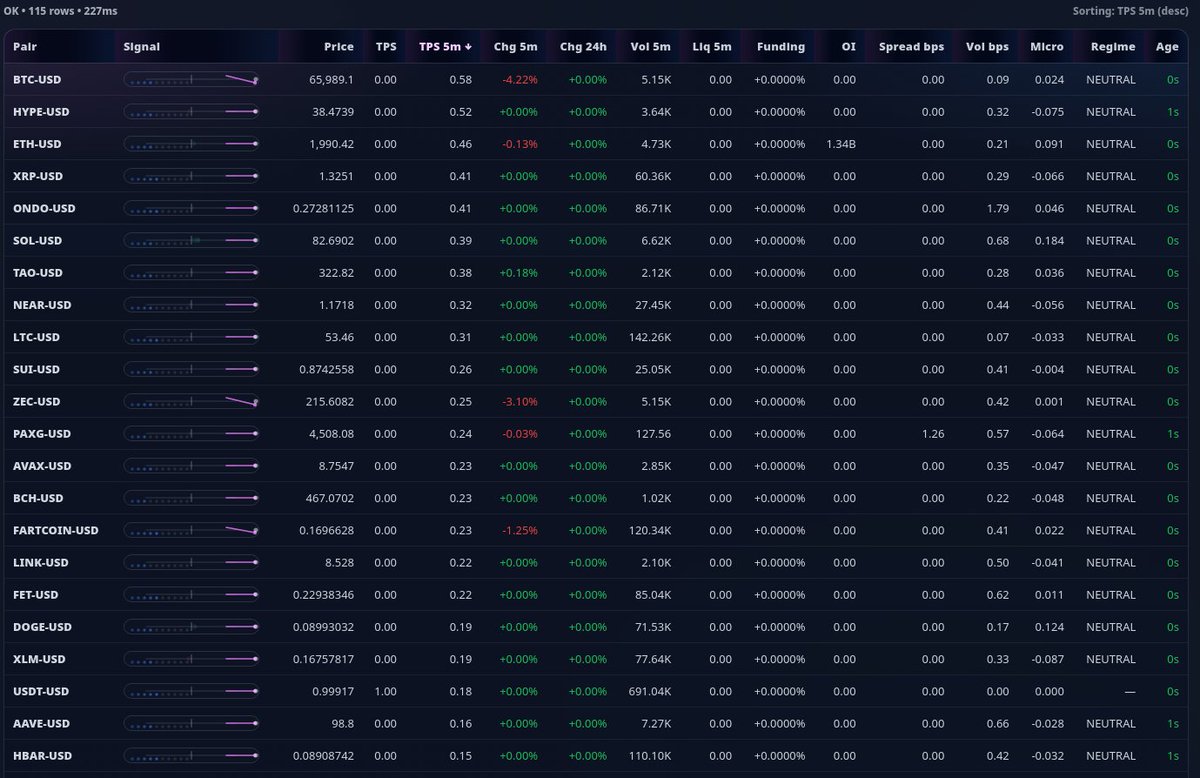Sort by Regime column header
The image size is (1200, 778).
[x=1113, y=47]
